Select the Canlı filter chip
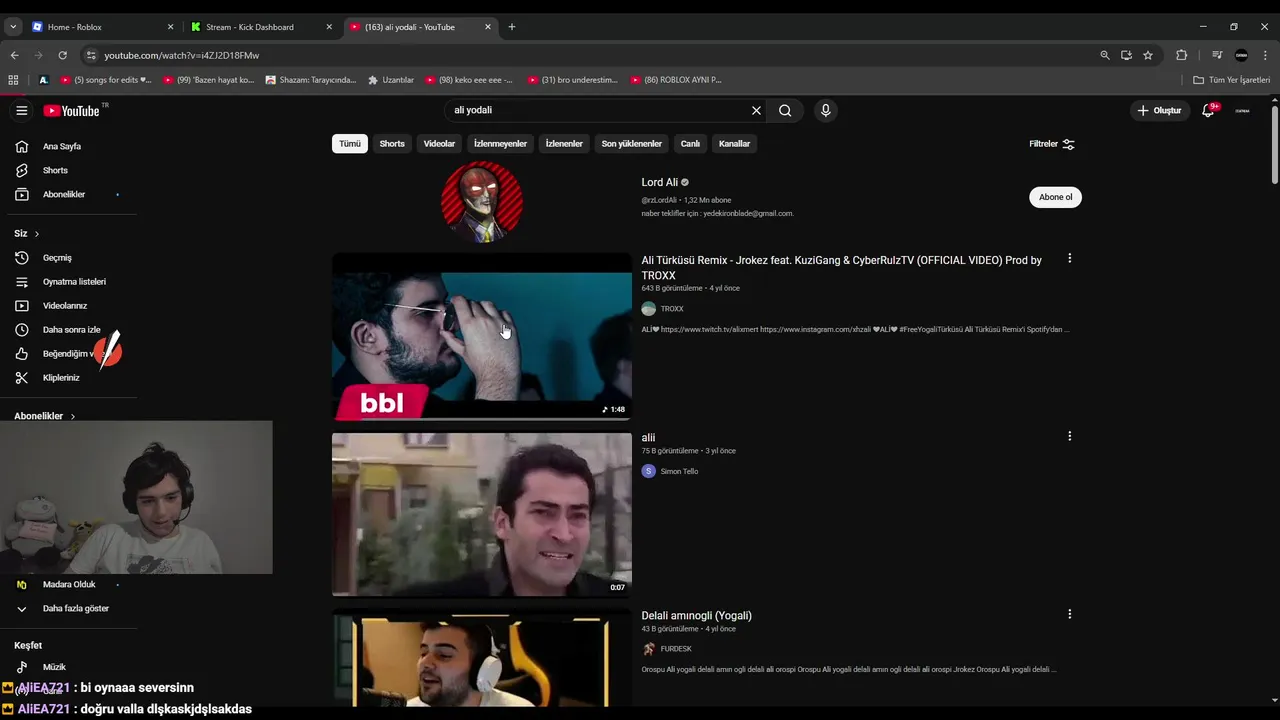This screenshot has height=720, width=1280. (690, 144)
